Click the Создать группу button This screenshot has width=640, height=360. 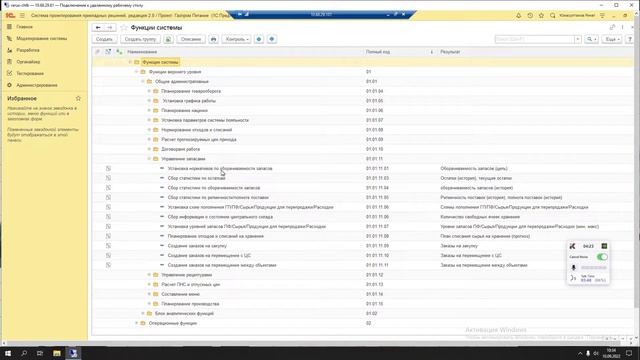click(140, 39)
